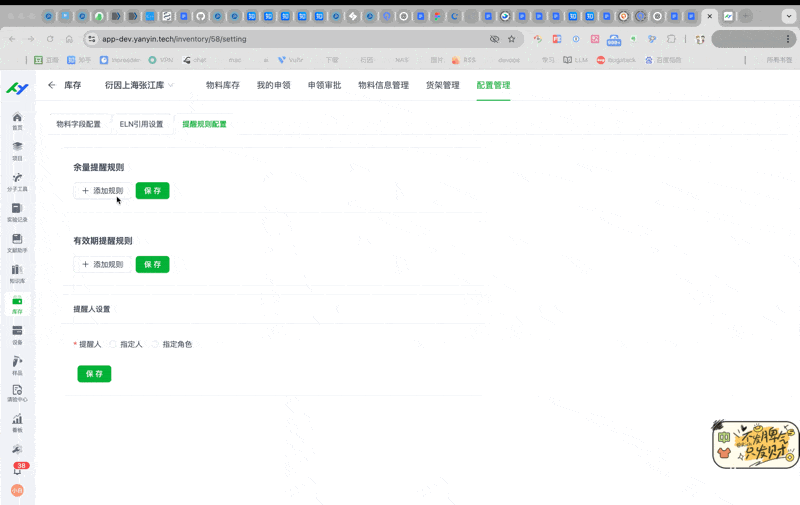This screenshot has height=505, width=800.
Task: Switch to 物料字段配置 tab
Action: pyautogui.click(x=79, y=124)
